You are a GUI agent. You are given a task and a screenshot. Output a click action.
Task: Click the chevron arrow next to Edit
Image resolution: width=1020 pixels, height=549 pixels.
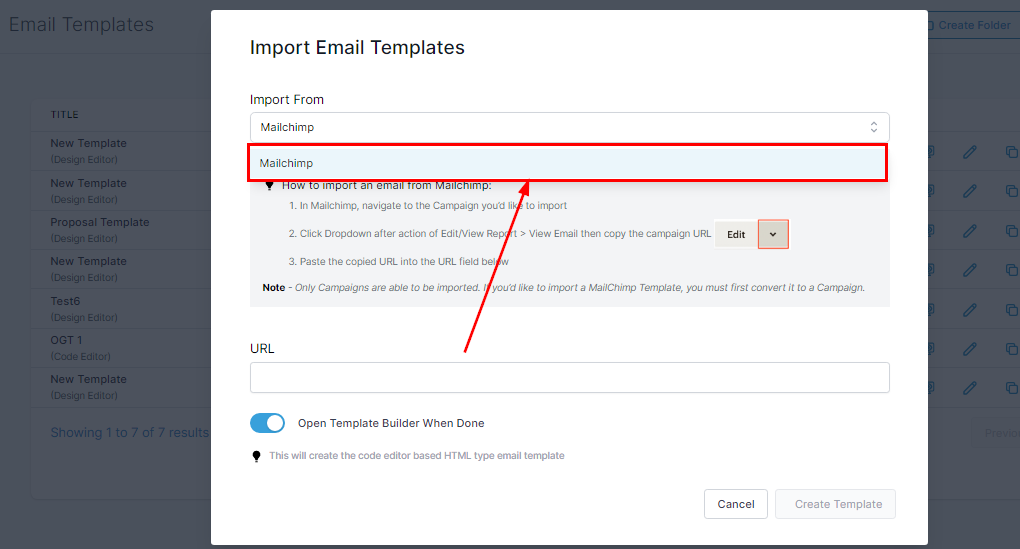click(x=773, y=234)
